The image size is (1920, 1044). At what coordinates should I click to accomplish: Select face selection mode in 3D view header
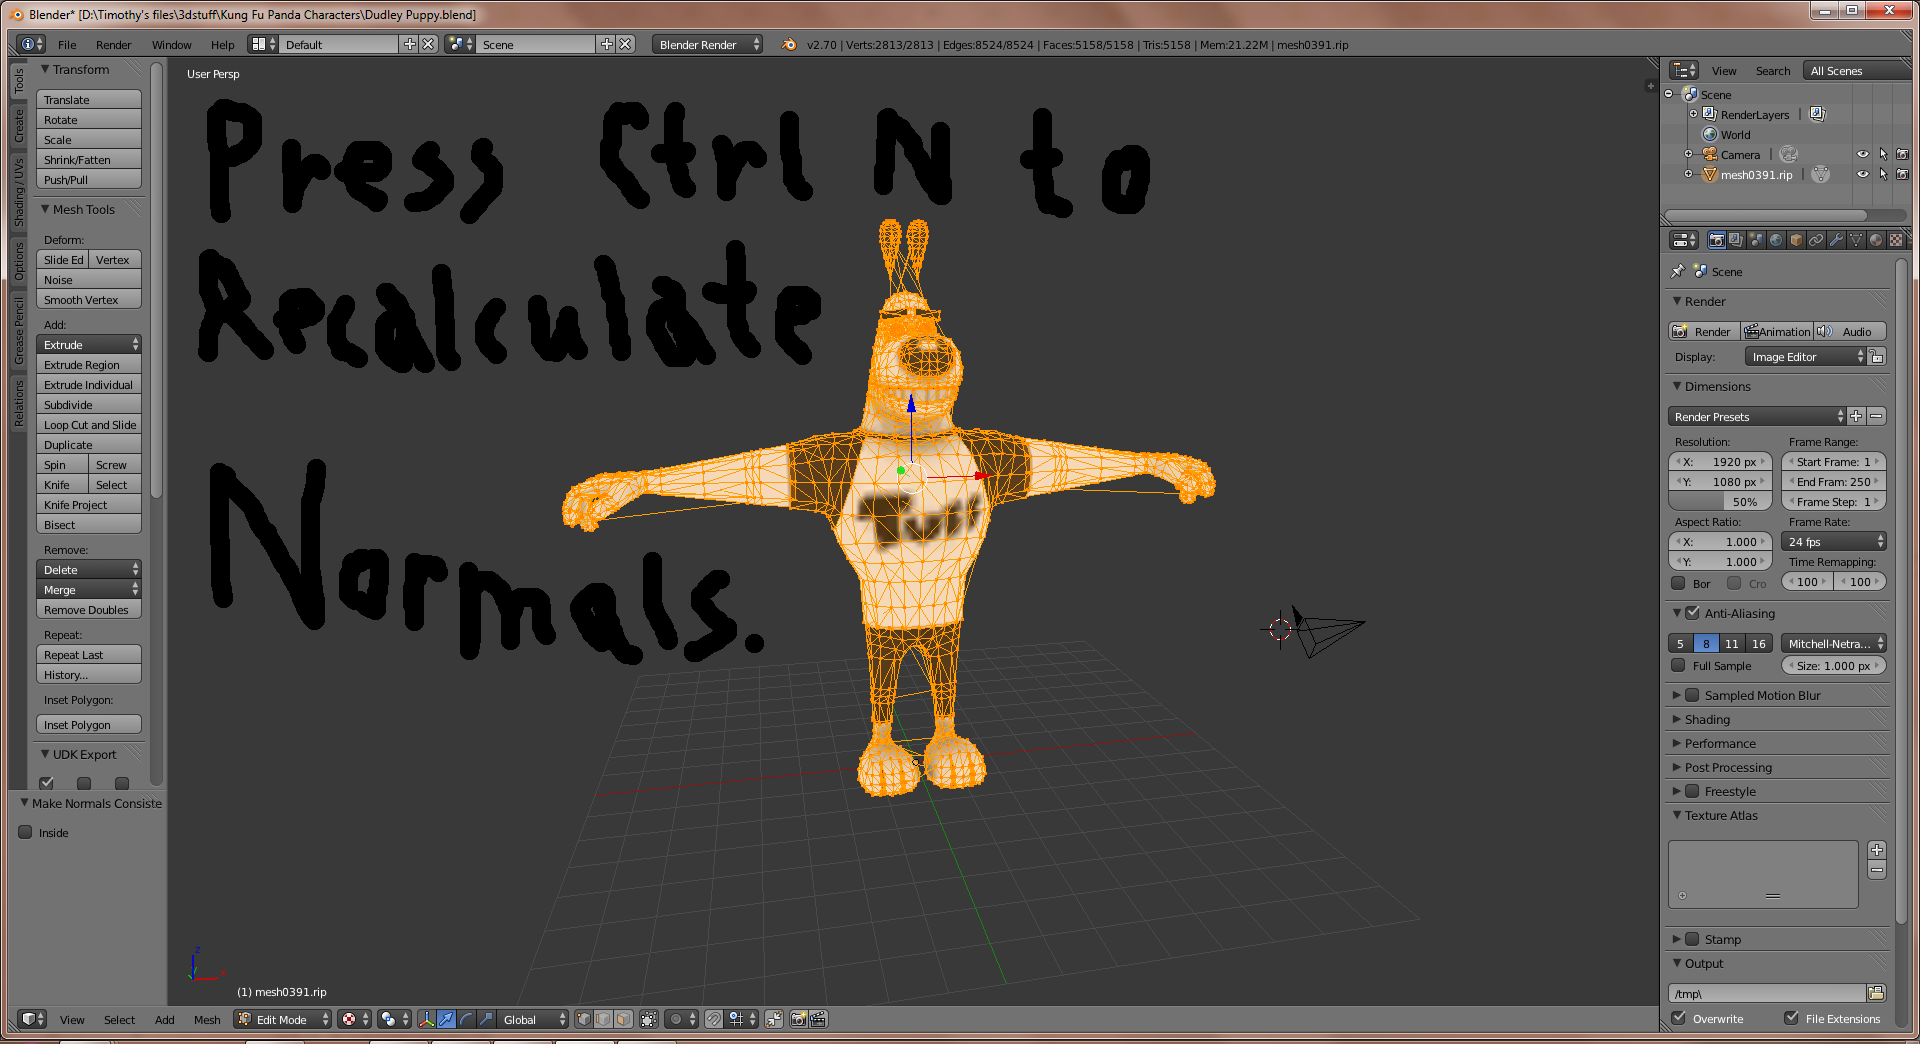coord(624,1019)
